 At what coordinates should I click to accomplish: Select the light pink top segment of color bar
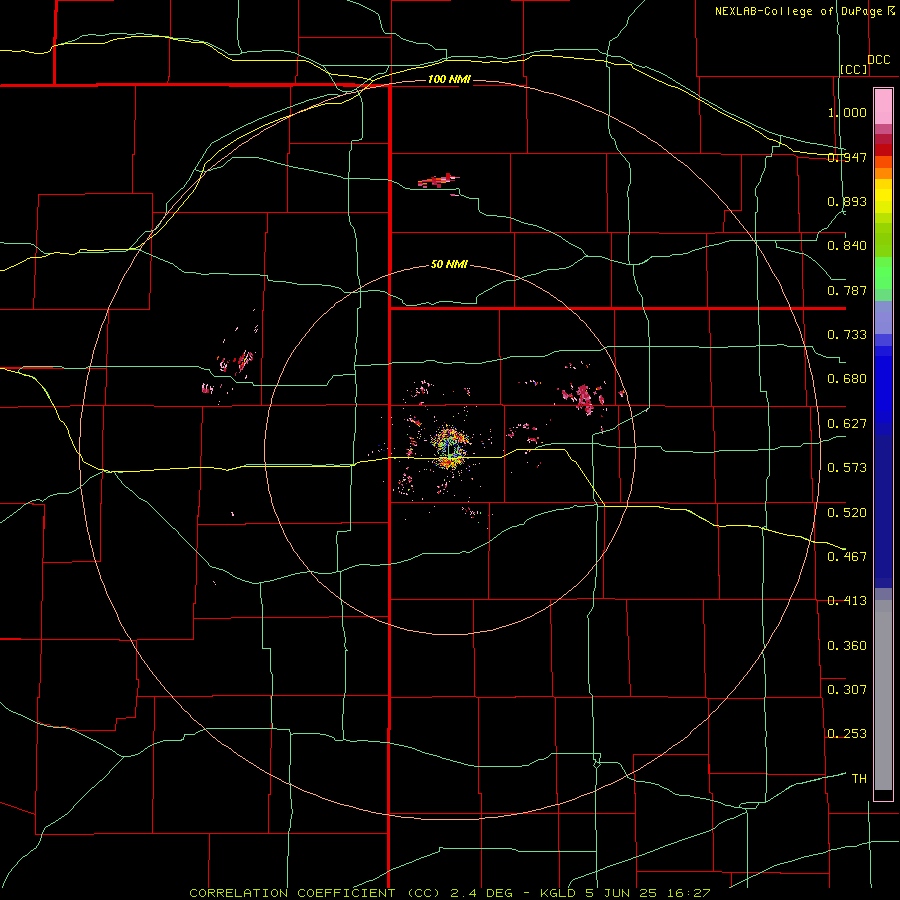point(883,106)
